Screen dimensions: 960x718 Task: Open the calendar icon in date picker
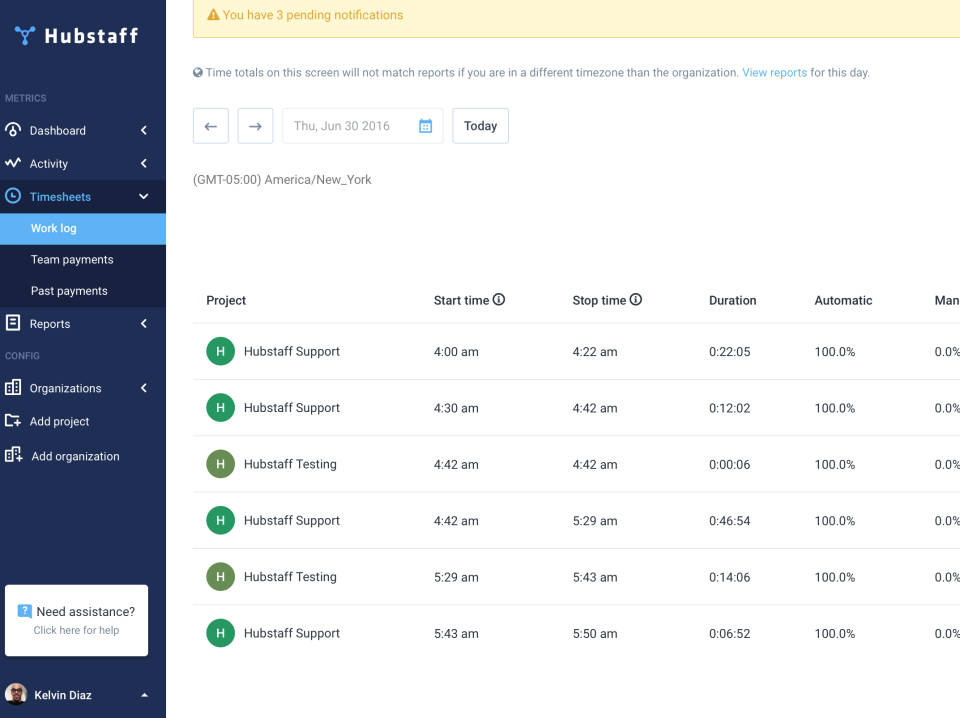(423, 125)
